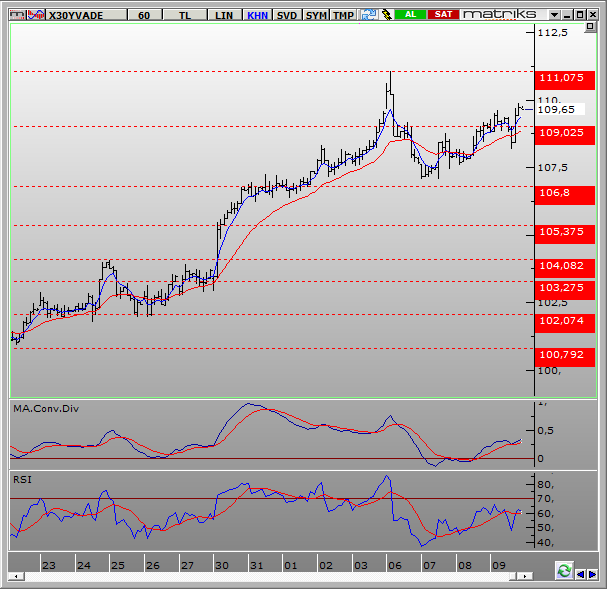Viewport: 607px width, 589px height.
Task: Click the date 23 on the time axis
Action: (49, 566)
